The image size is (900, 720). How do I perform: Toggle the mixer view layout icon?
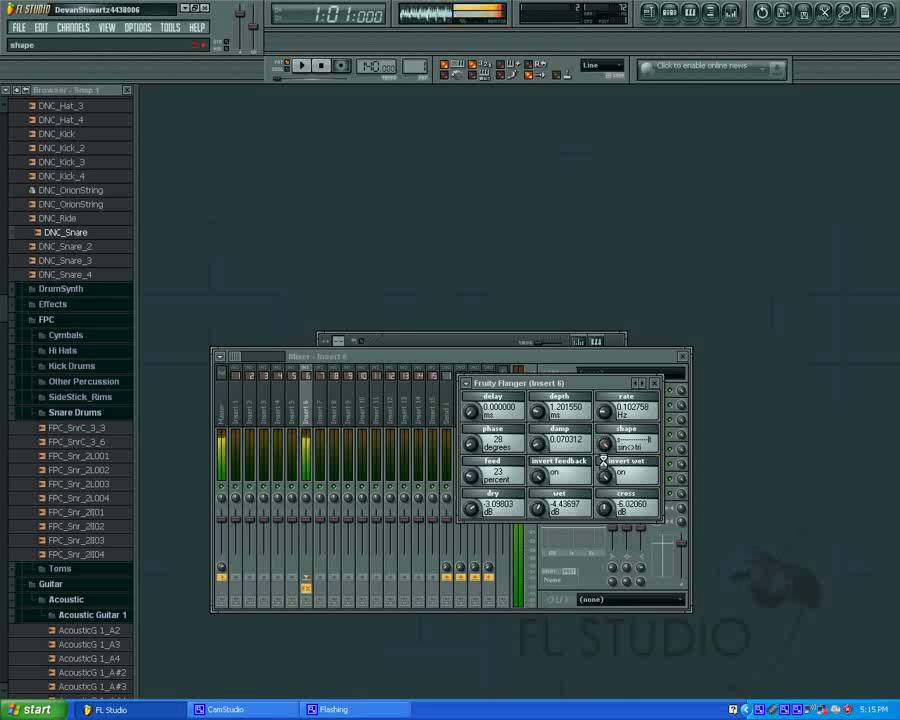235,357
